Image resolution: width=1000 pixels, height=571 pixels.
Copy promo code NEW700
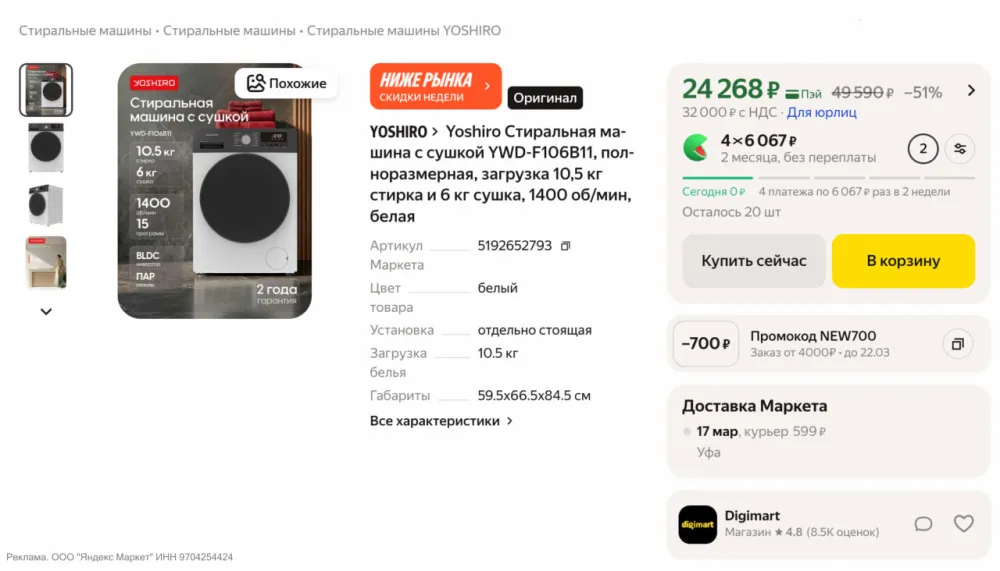coord(957,344)
